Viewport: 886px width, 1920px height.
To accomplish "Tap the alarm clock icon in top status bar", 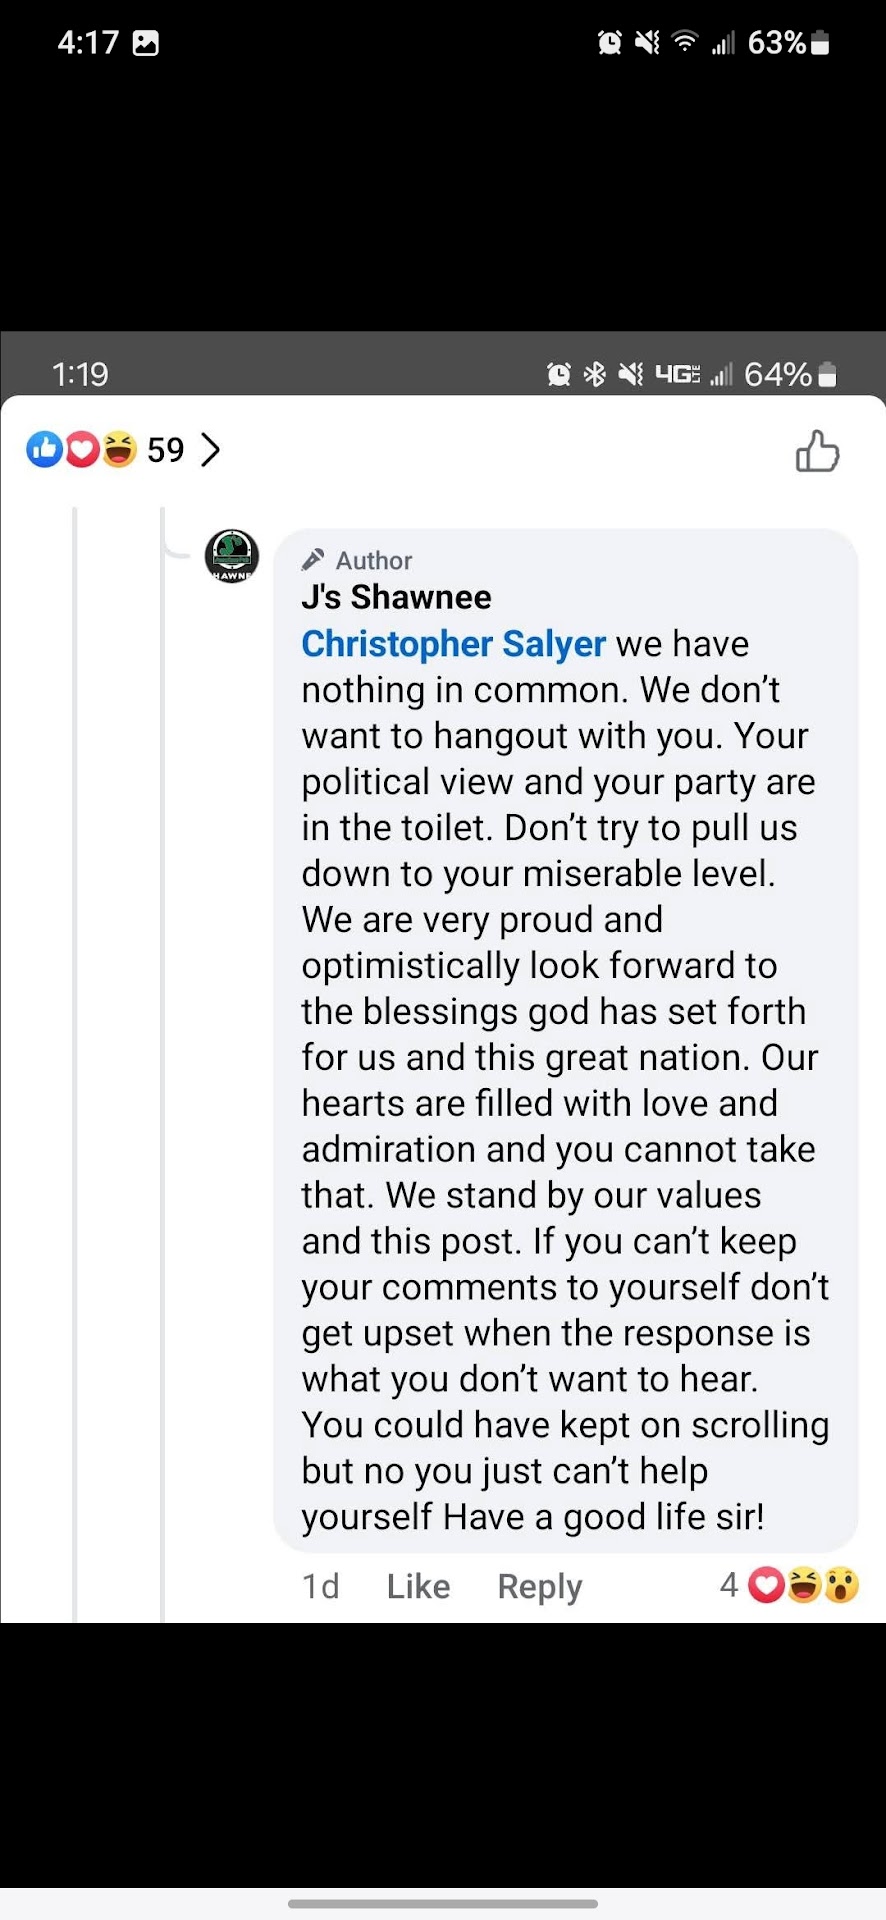I will click(609, 43).
